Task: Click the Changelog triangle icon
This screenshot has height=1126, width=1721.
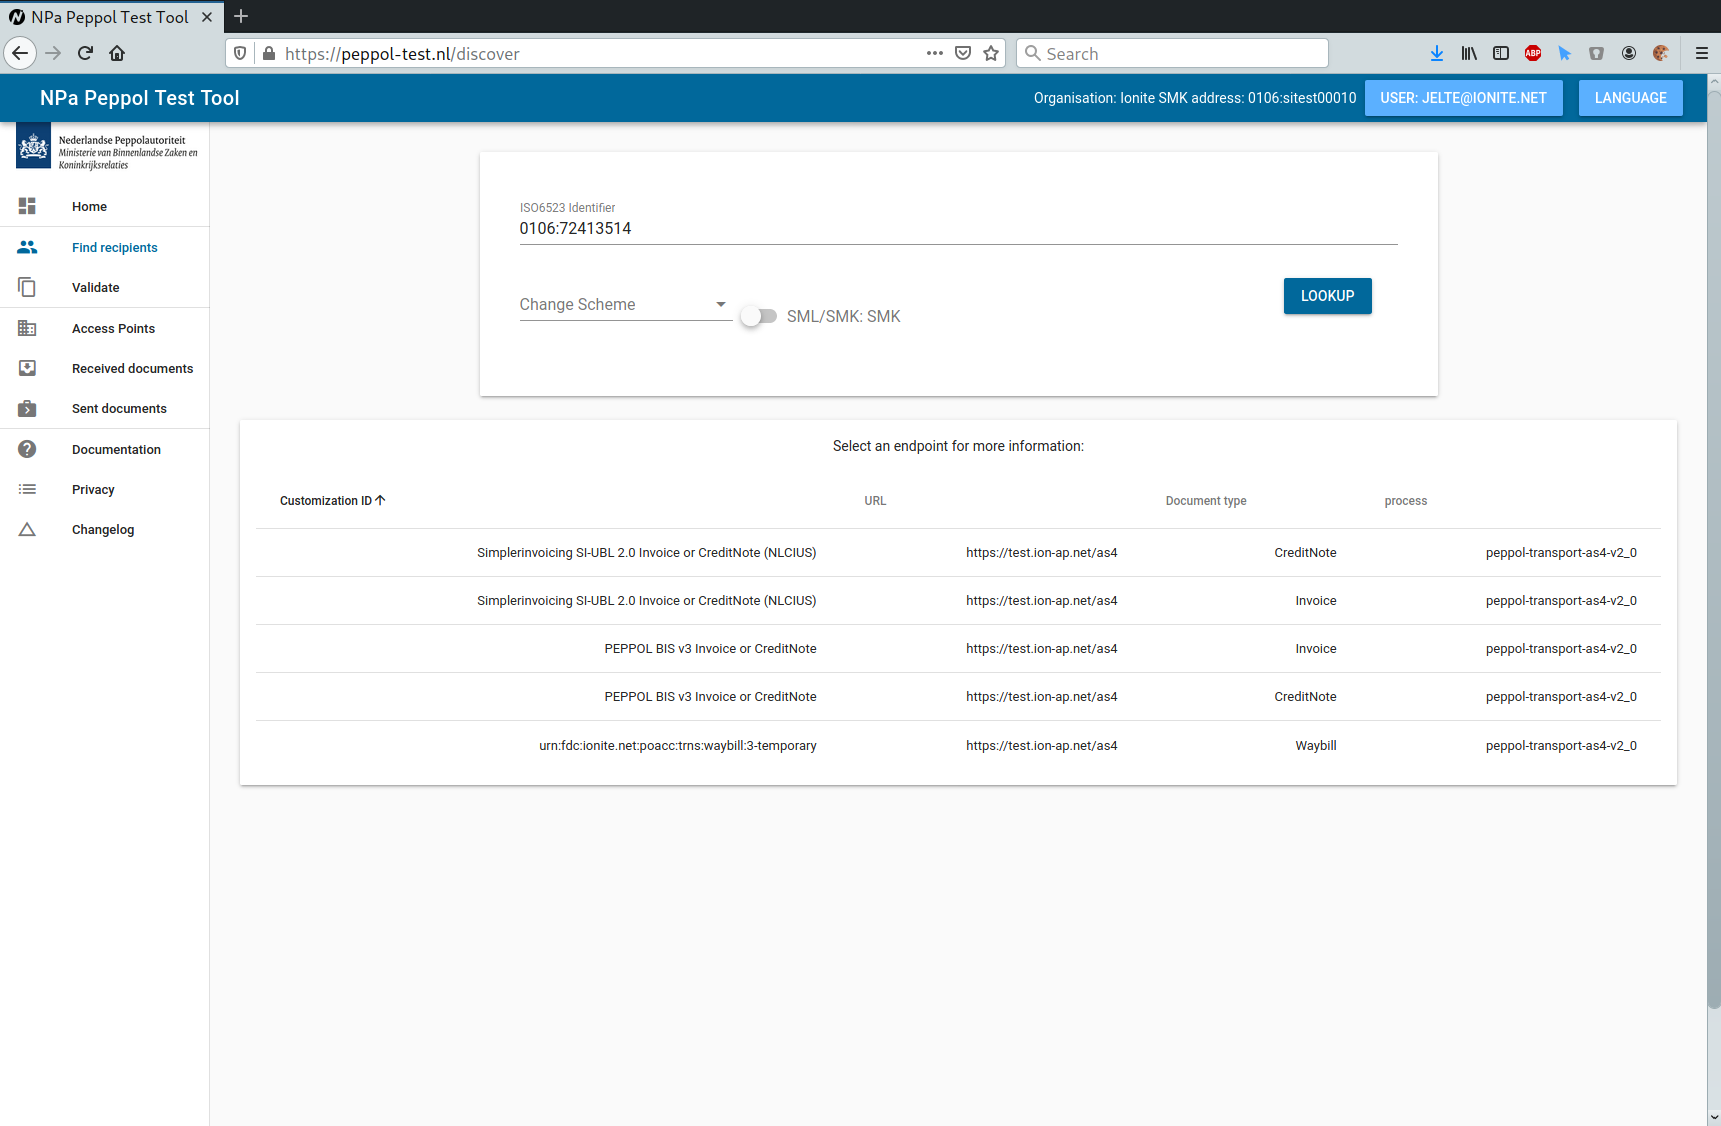Action: point(27,529)
